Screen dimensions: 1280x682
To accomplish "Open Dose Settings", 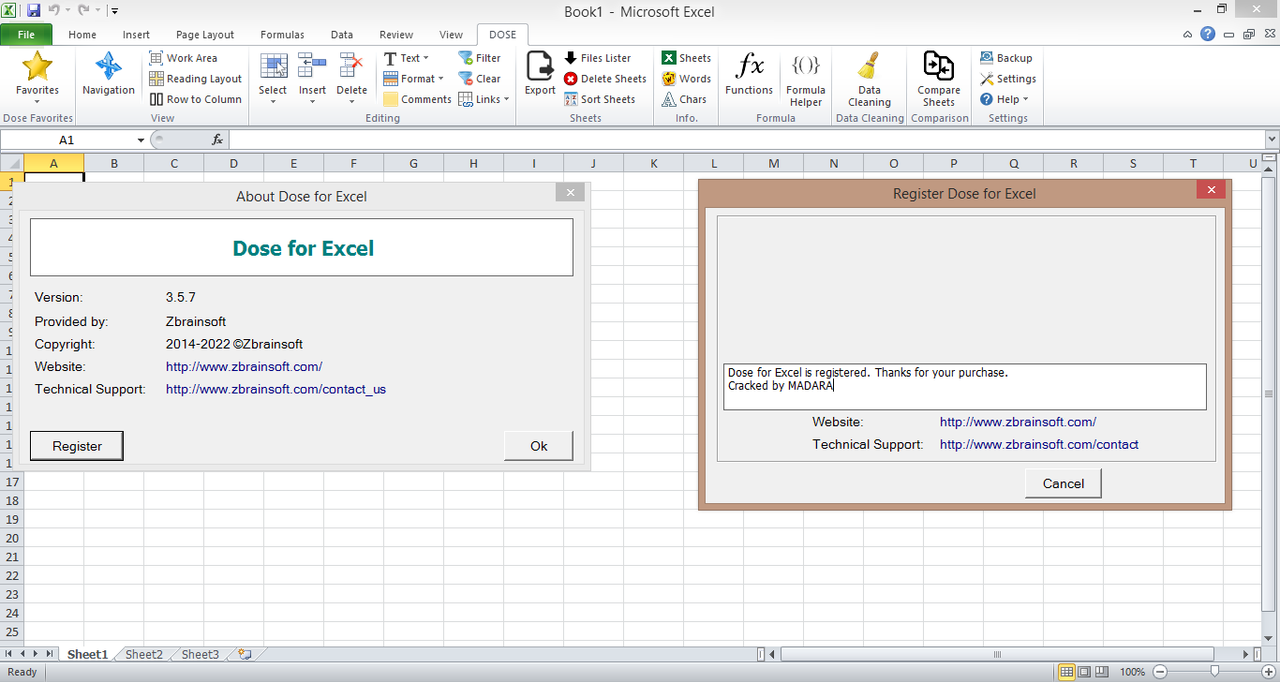I will [1008, 79].
